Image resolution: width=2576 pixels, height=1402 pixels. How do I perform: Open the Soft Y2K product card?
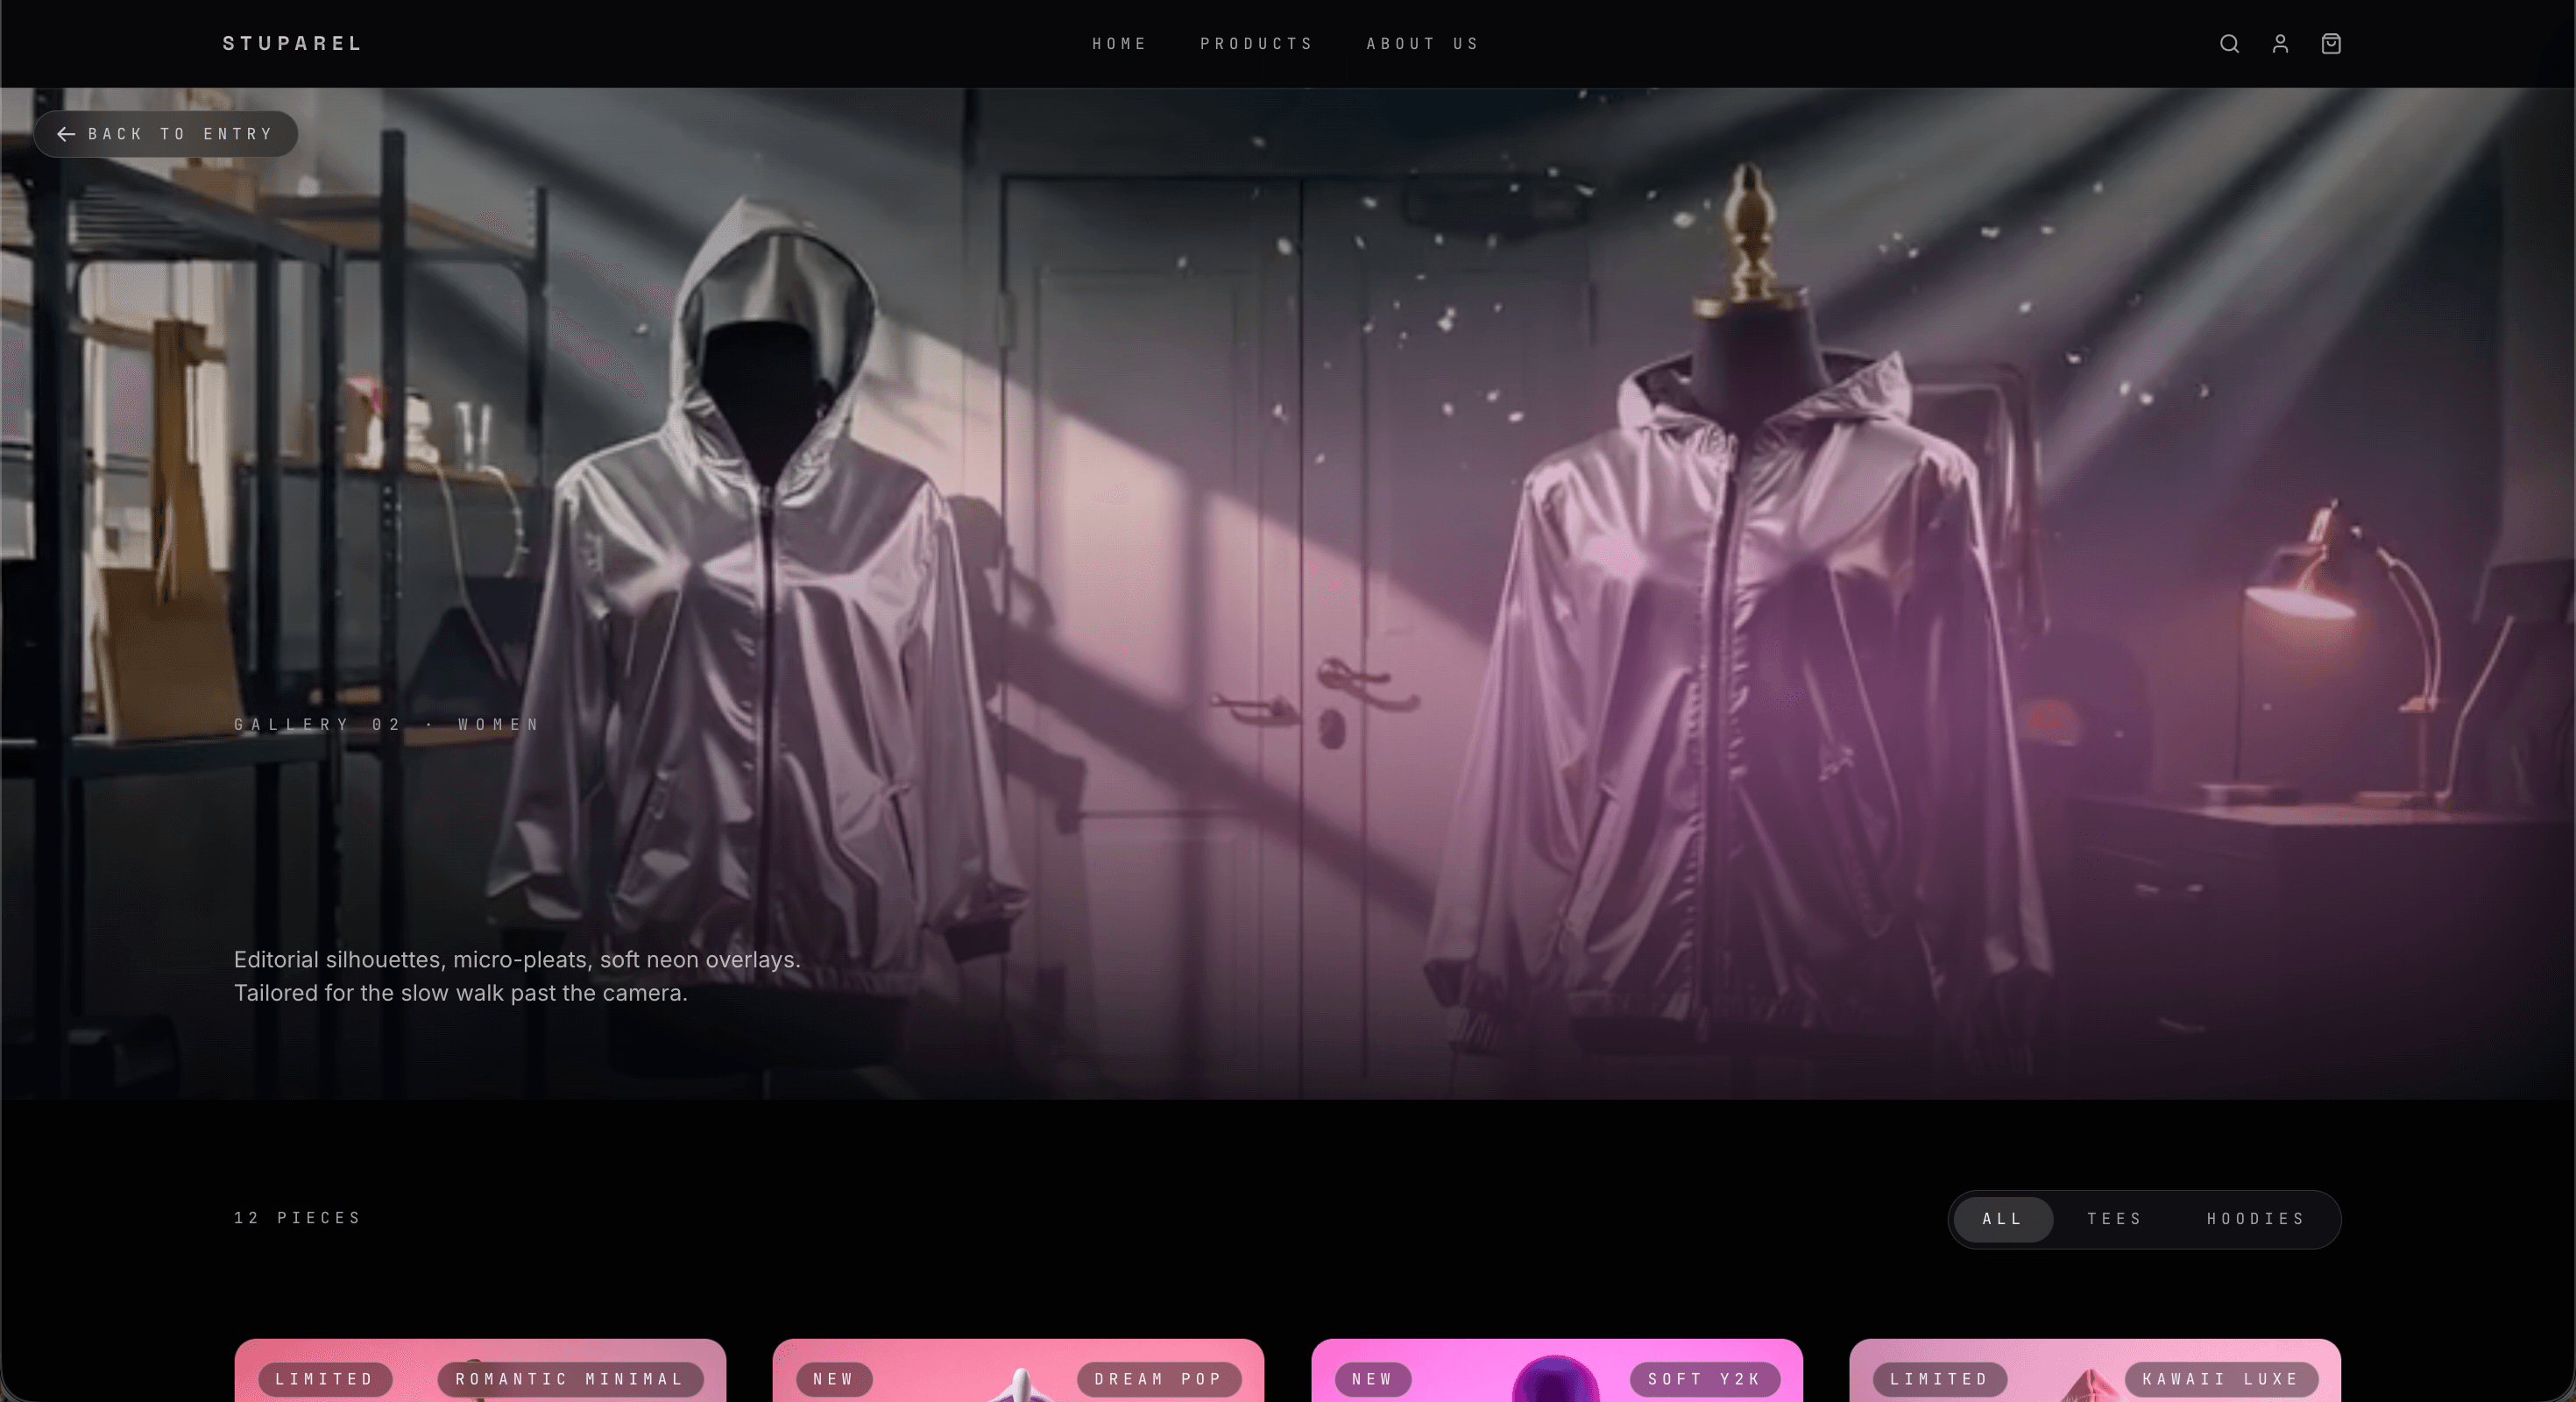tap(1557, 1370)
